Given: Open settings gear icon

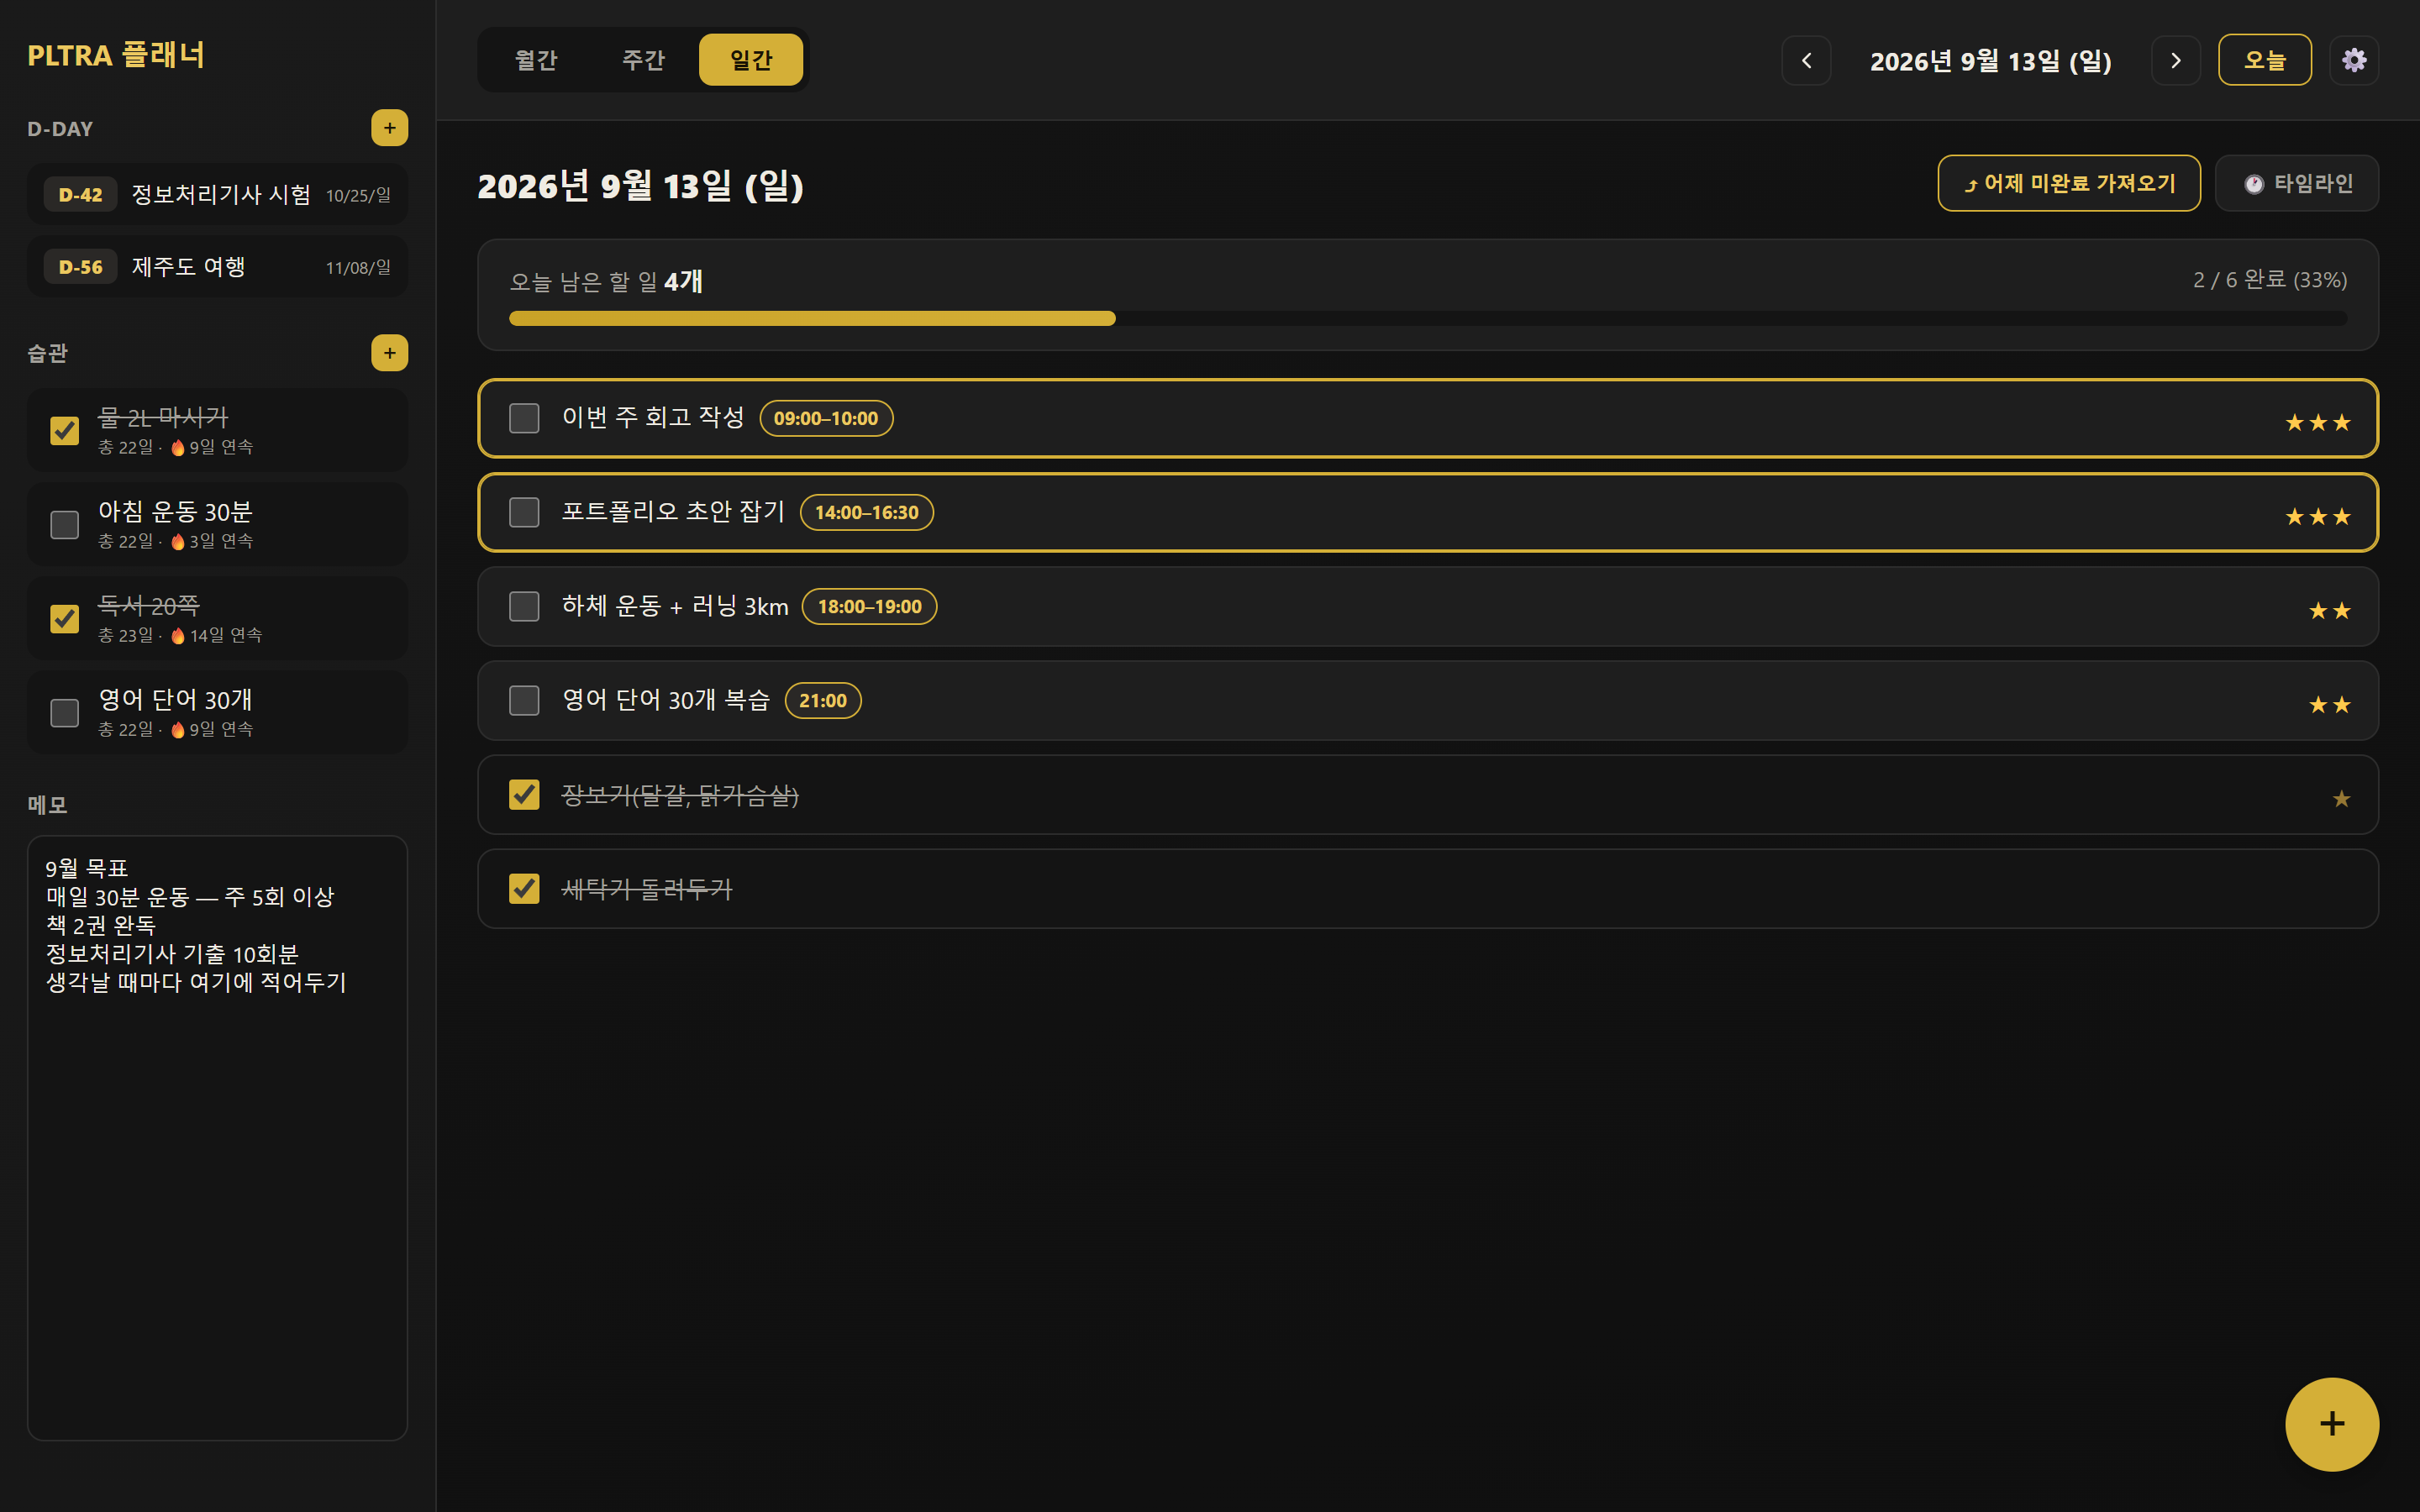Looking at the screenshot, I should 2354,60.
